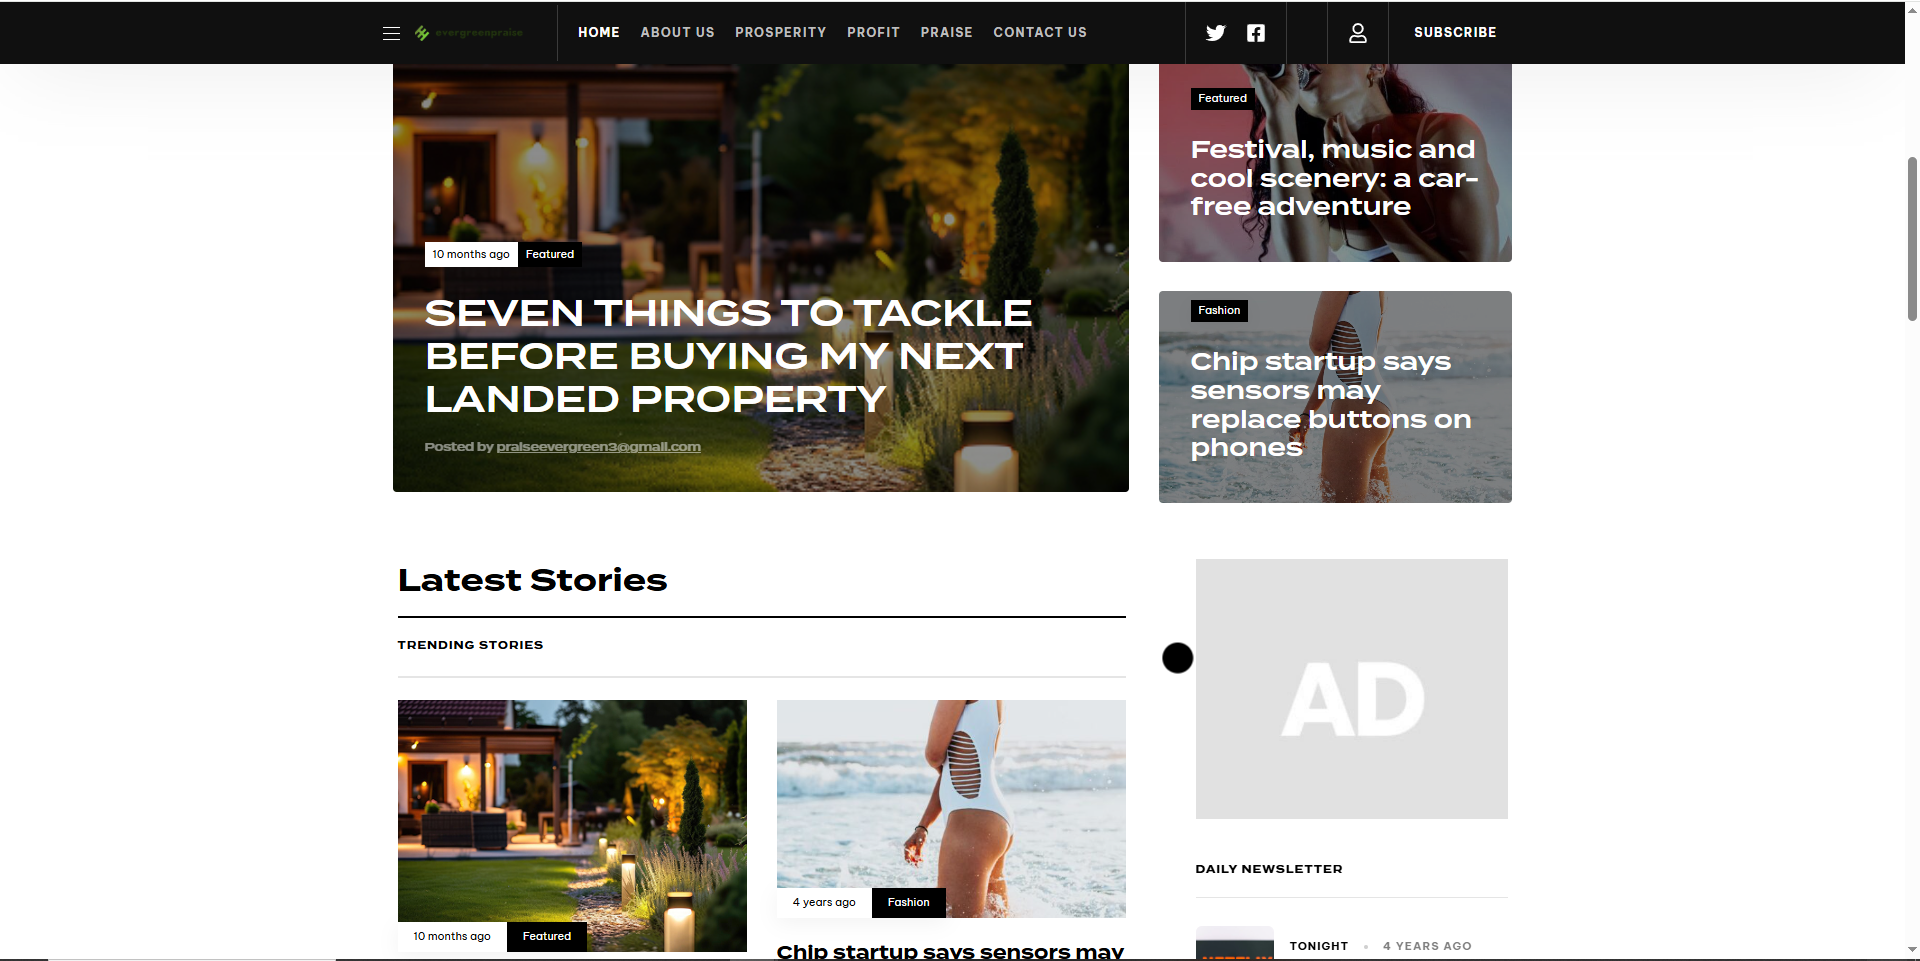Go to the PROSPERITY page
The width and height of the screenshot is (1920, 961).
[x=780, y=32]
